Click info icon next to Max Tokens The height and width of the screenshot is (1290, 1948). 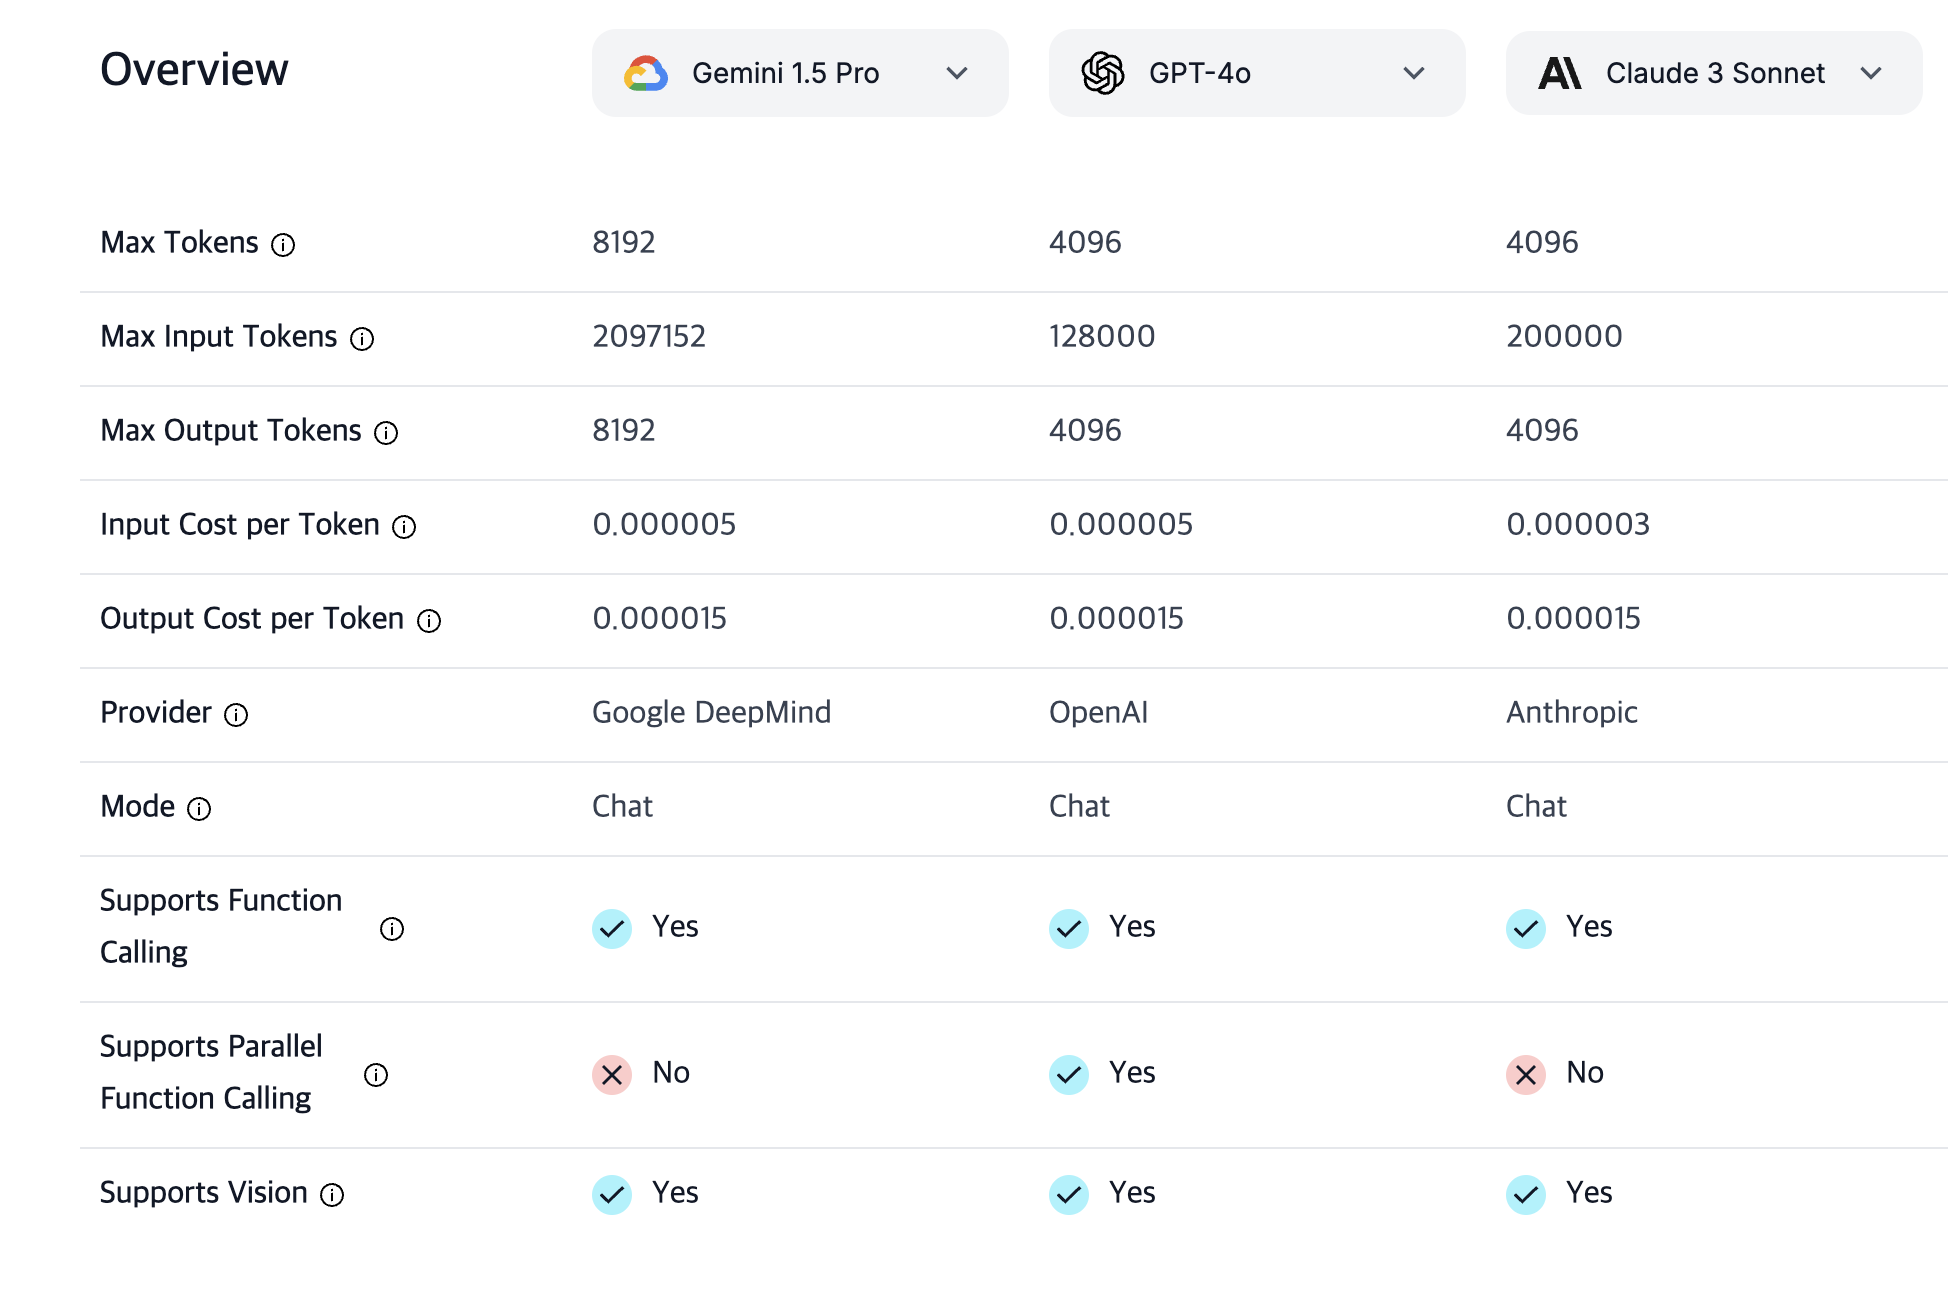click(283, 245)
